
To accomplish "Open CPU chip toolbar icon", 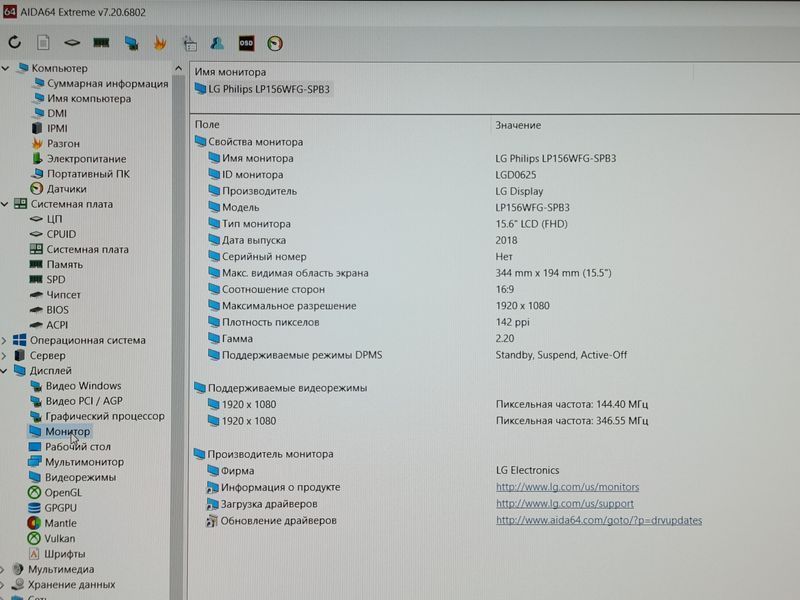I will [x=72, y=43].
